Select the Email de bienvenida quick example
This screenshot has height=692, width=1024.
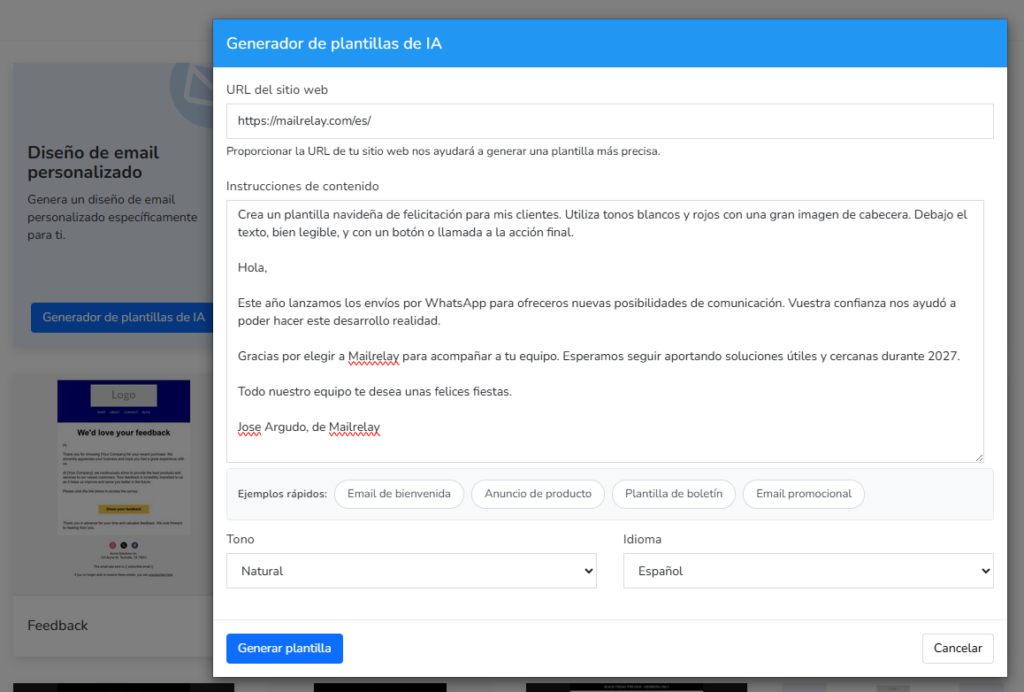[x=399, y=494]
